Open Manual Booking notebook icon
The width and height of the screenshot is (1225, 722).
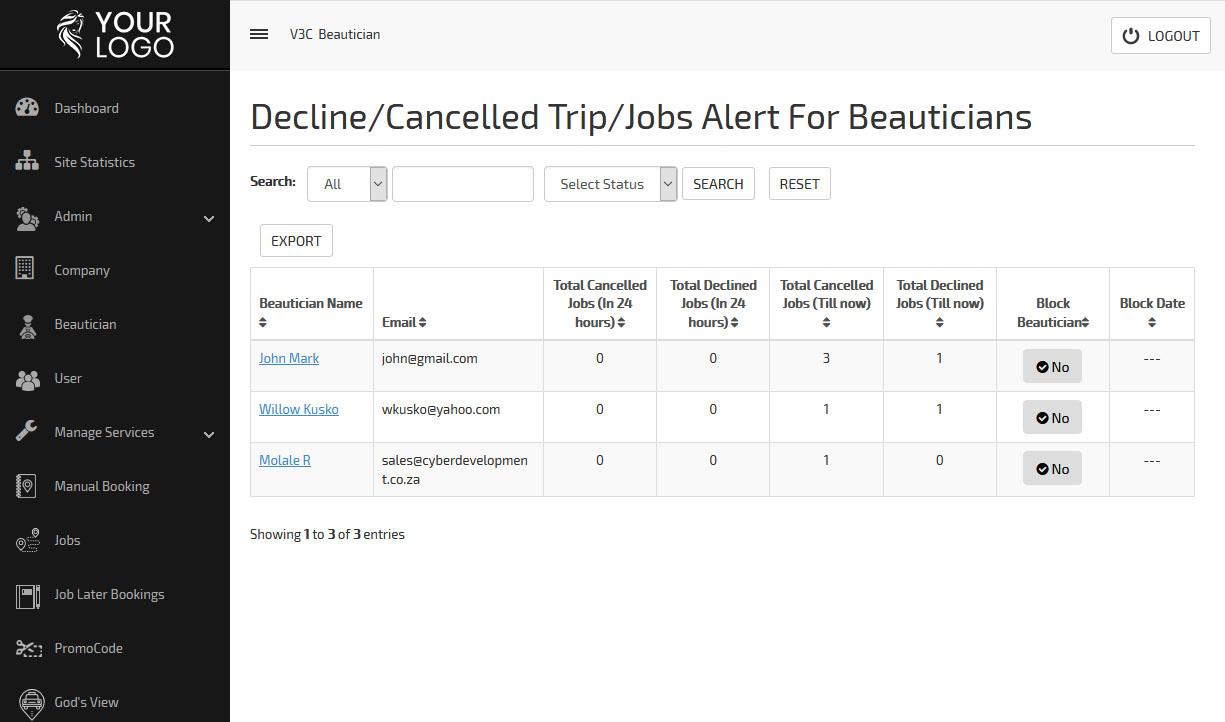[x=27, y=486]
